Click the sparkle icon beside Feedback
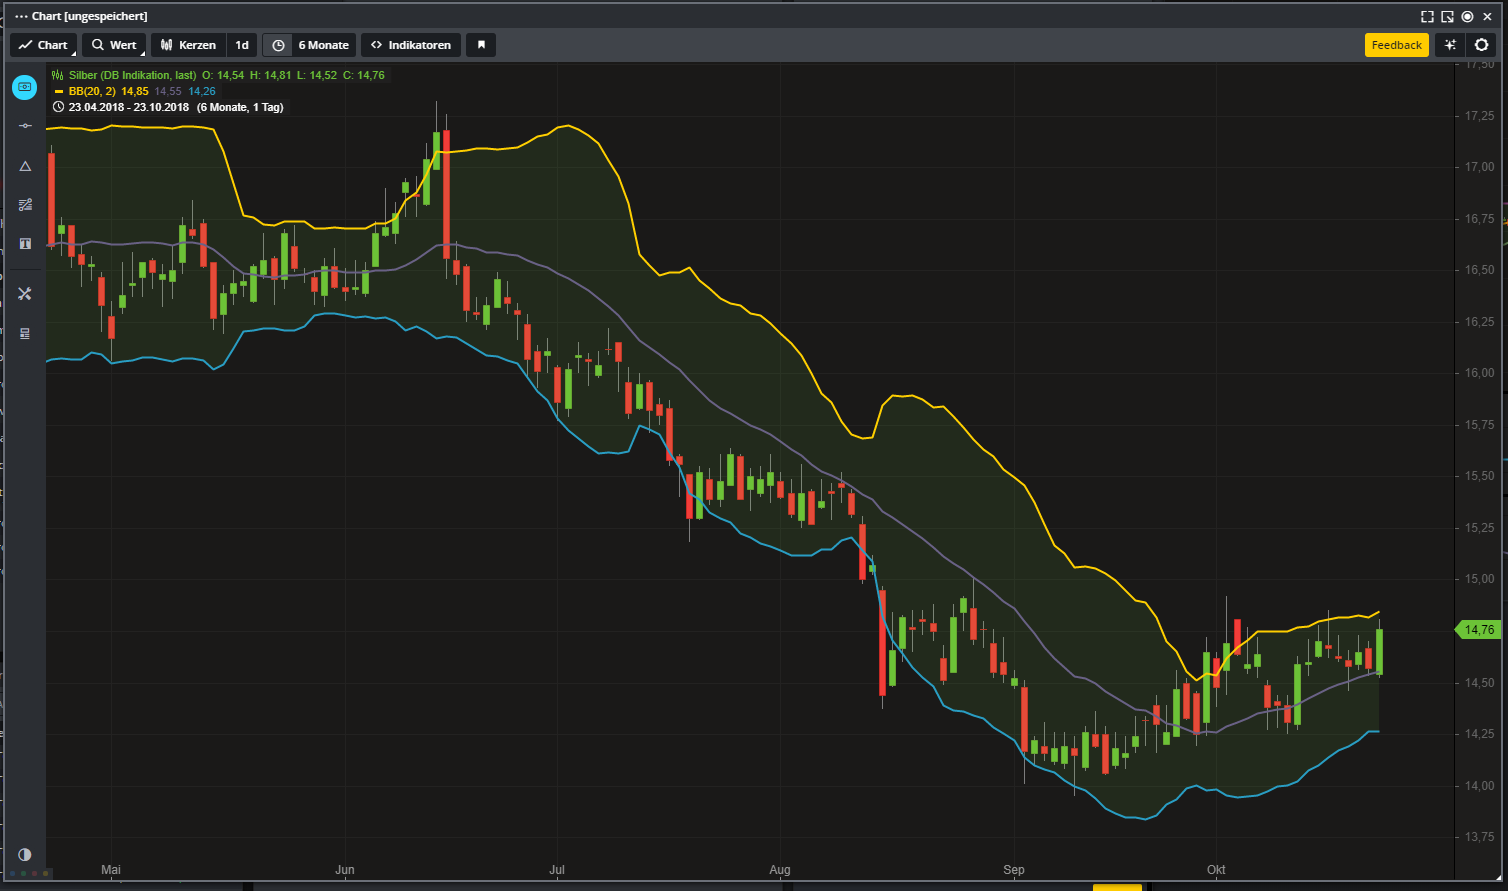This screenshot has width=1508, height=891. click(1450, 45)
